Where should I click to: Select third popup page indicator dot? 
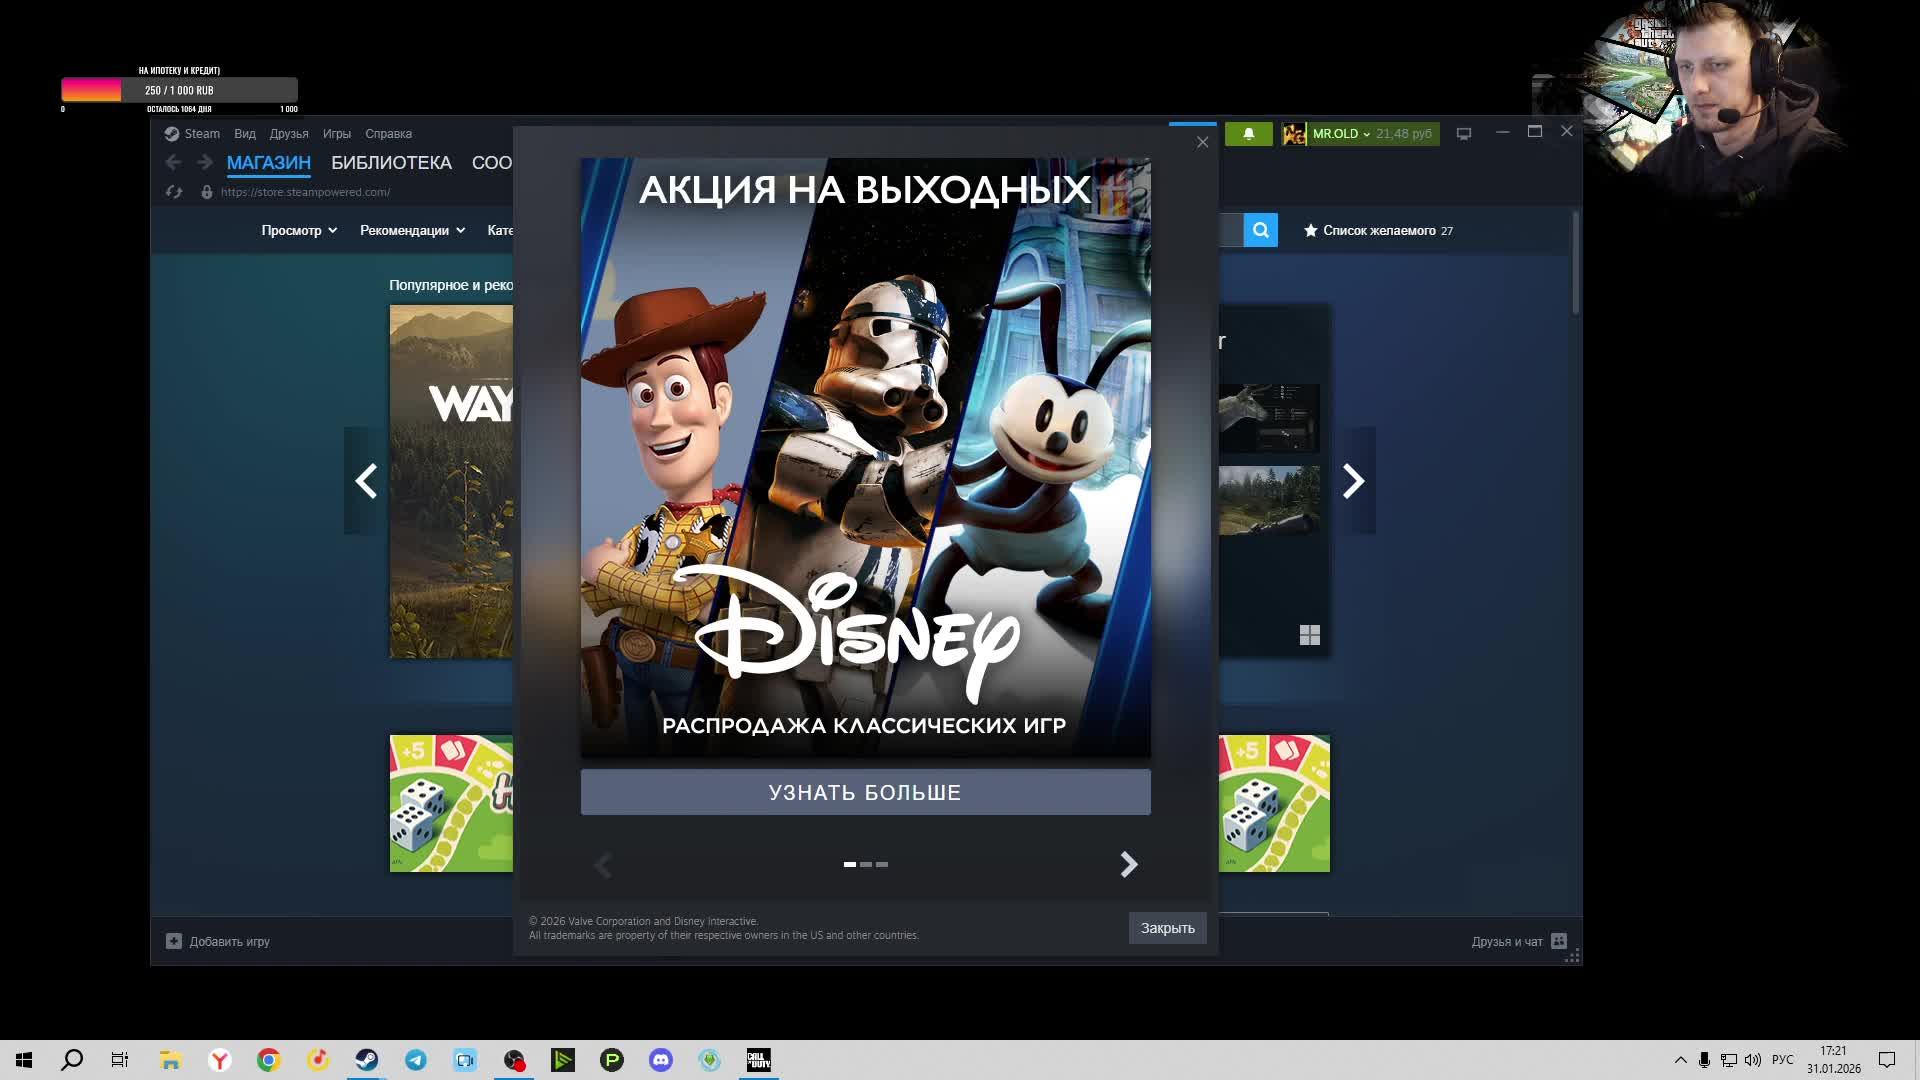click(x=882, y=864)
